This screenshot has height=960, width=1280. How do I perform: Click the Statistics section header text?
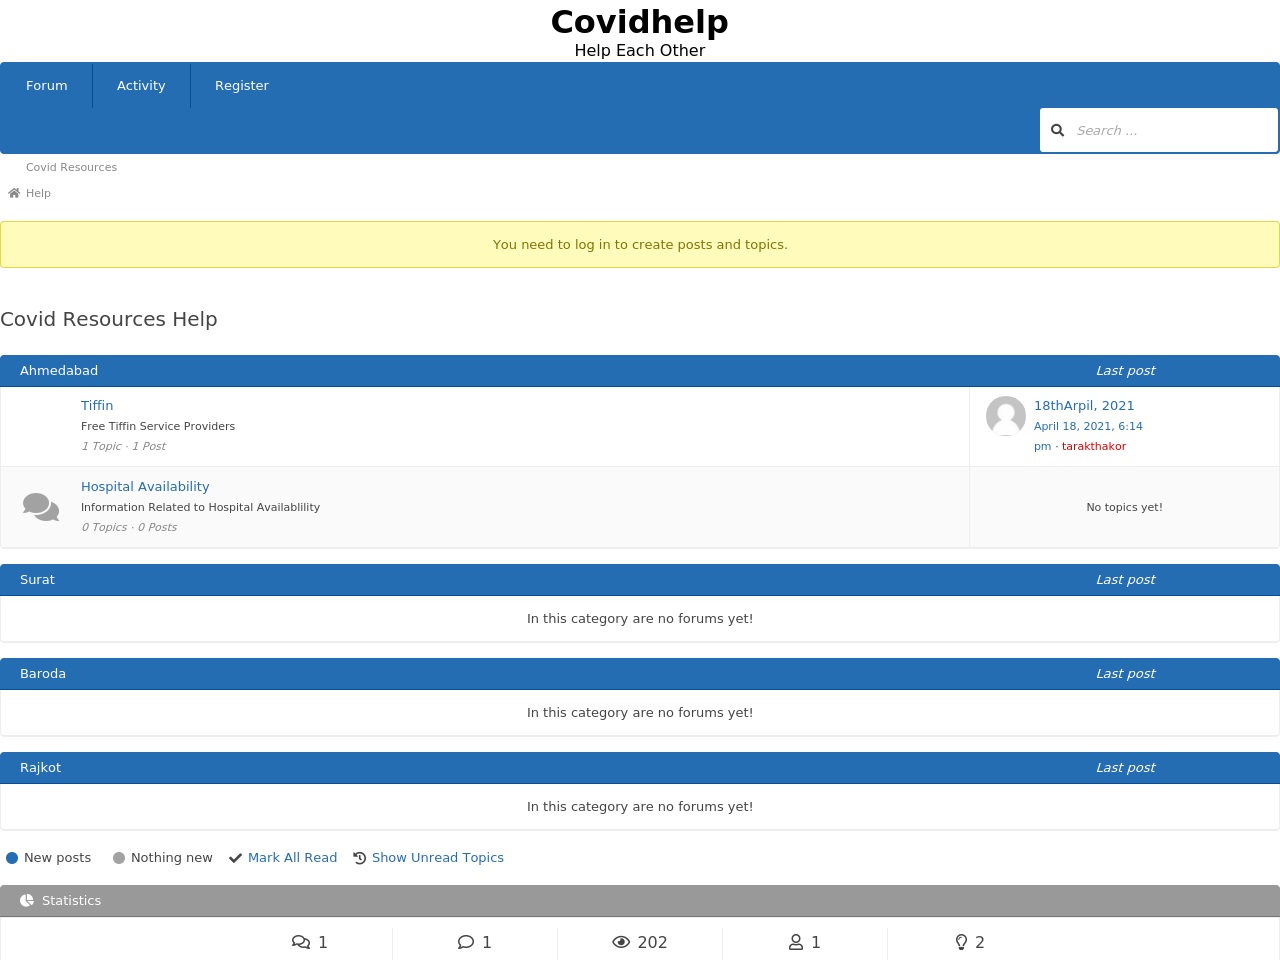tap(71, 900)
